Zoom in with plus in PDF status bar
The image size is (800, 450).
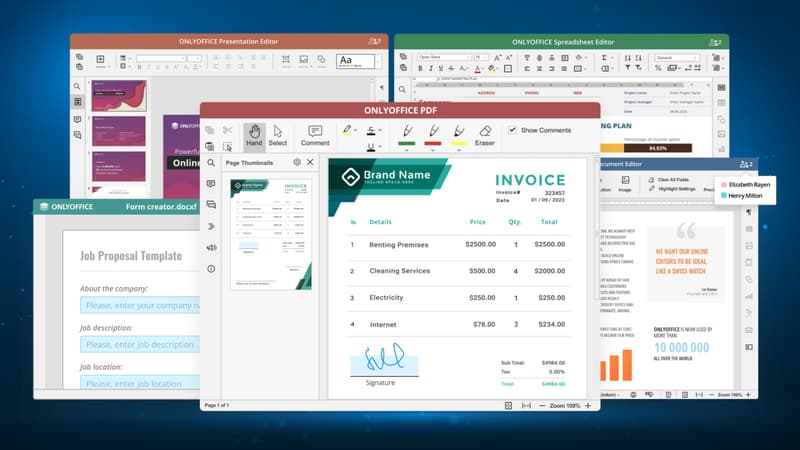[x=588, y=406]
